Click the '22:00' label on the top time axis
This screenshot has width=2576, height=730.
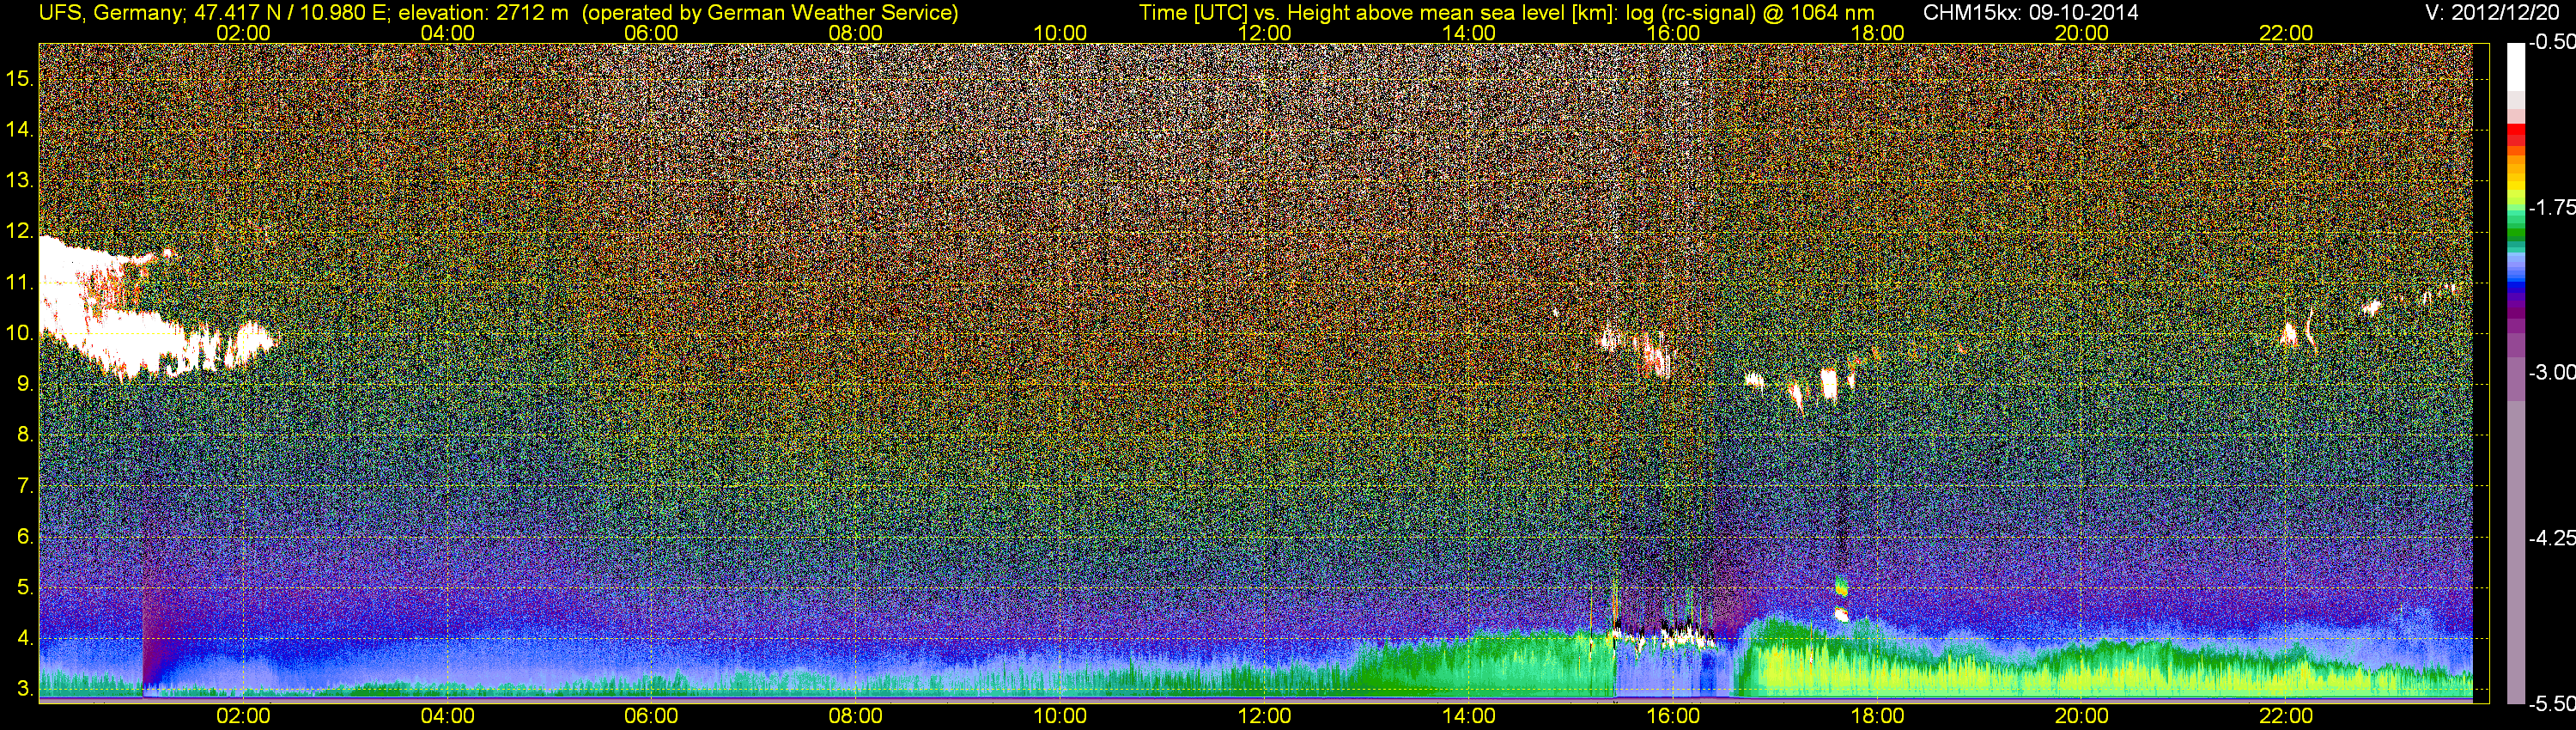coord(2286,33)
